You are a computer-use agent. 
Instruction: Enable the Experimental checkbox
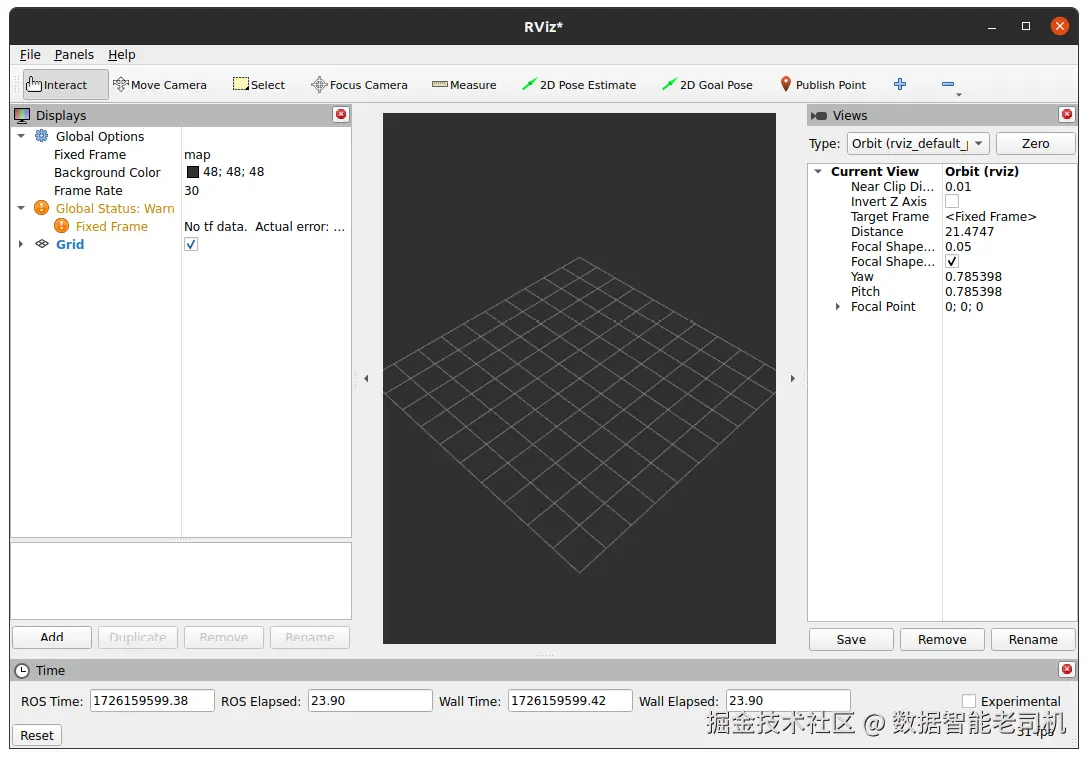tap(969, 701)
